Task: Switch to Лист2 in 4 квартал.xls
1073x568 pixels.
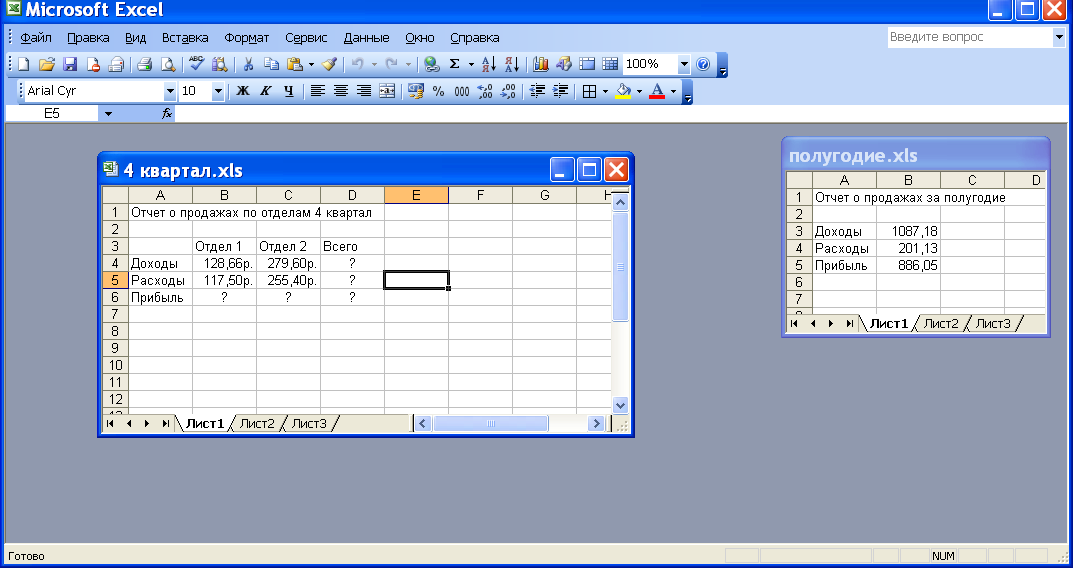Action: [257, 424]
